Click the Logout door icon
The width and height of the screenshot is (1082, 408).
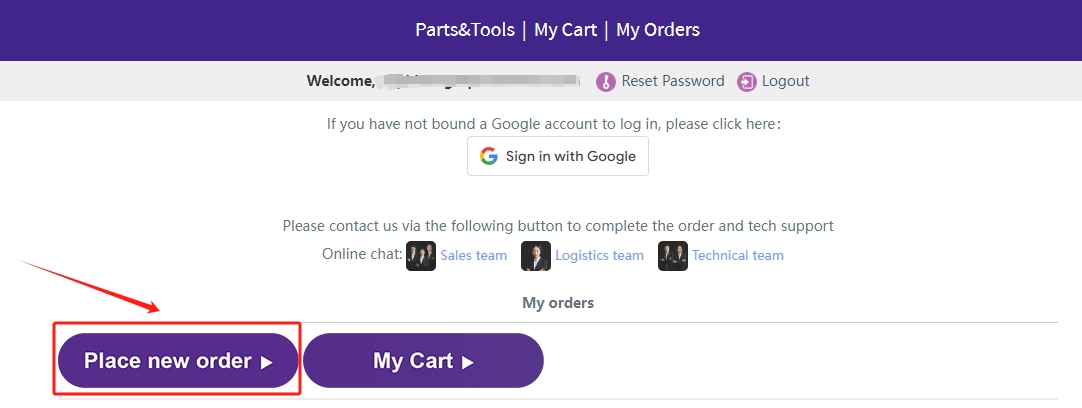click(x=747, y=82)
